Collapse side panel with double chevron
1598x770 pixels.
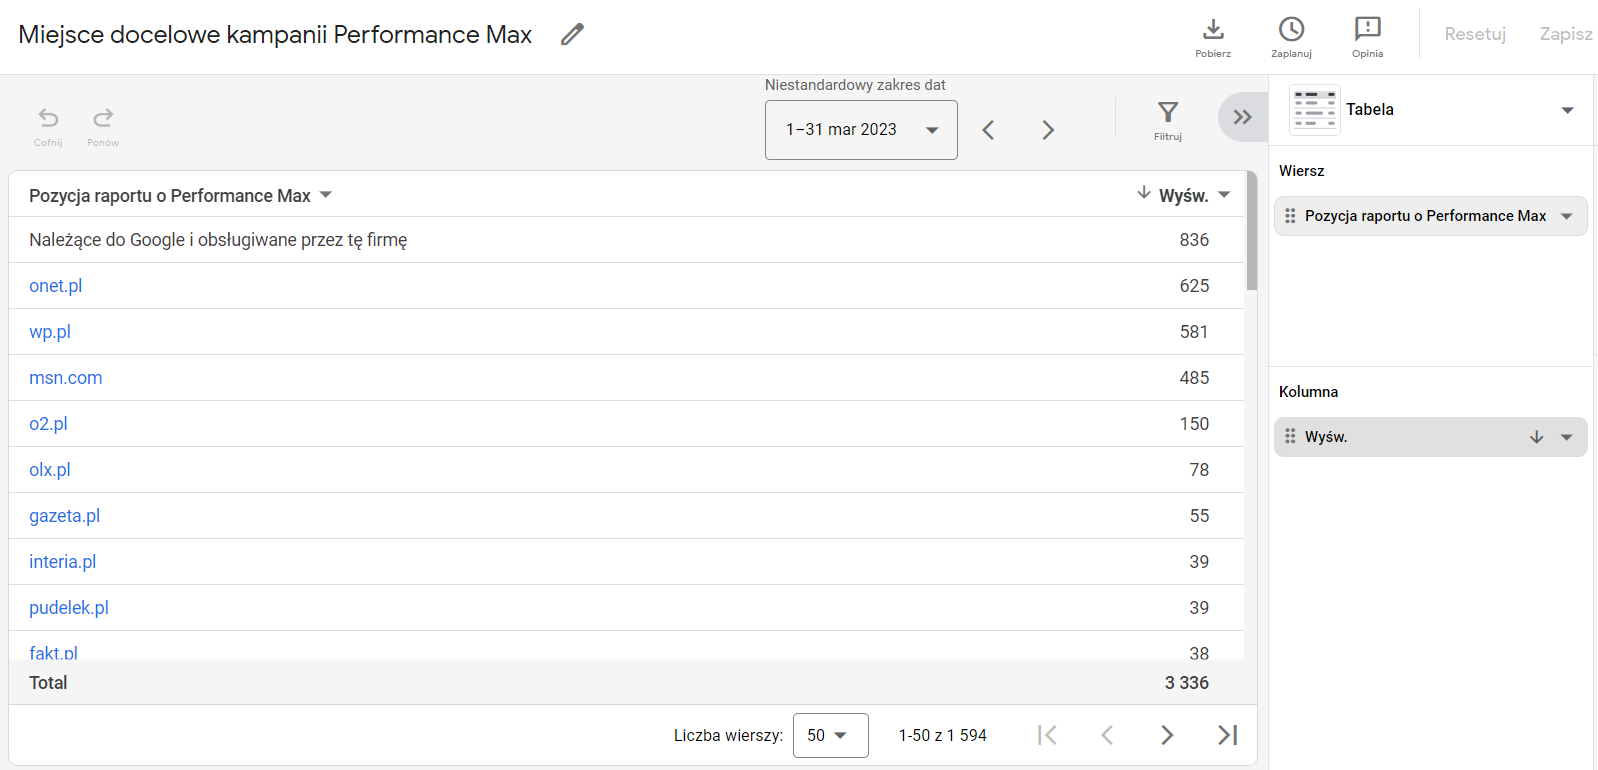click(1242, 117)
